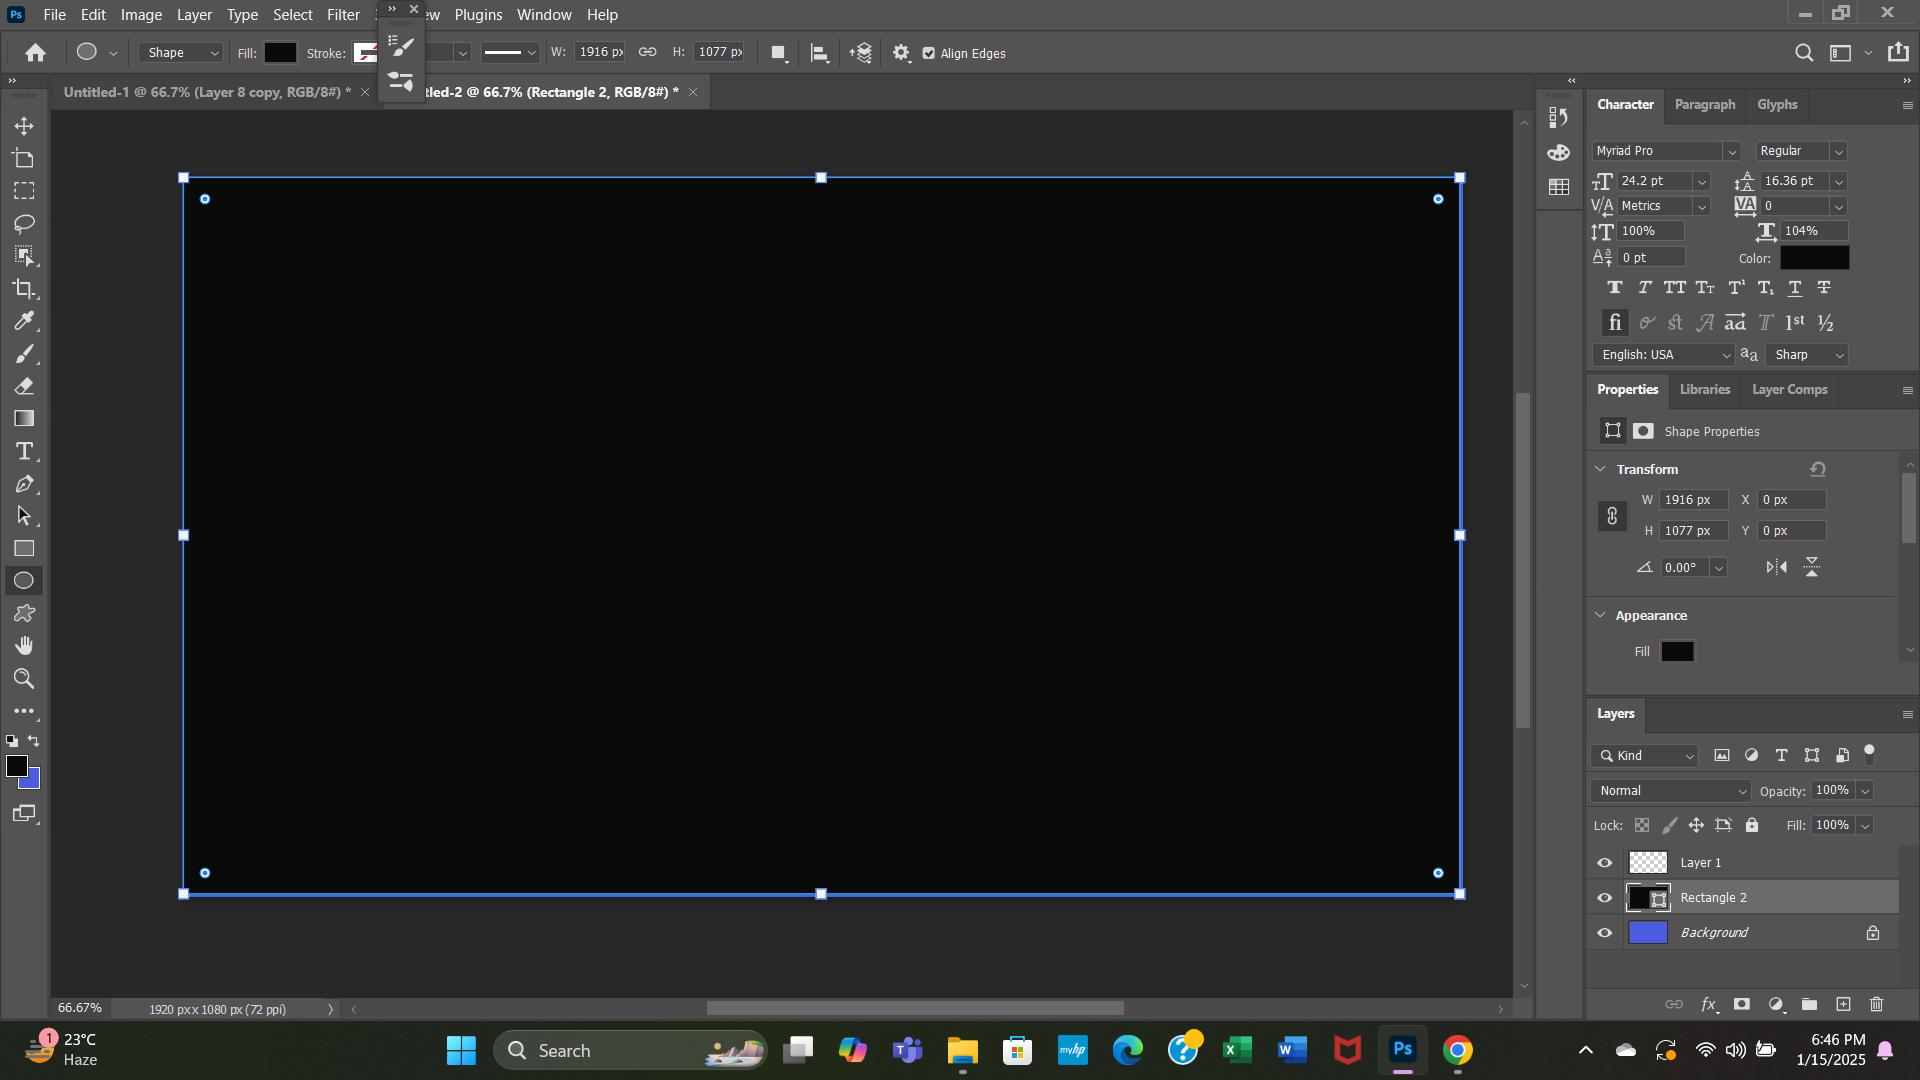The width and height of the screenshot is (1920, 1080).
Task: Click the Home icon in options bar
Action: [36, 53]
